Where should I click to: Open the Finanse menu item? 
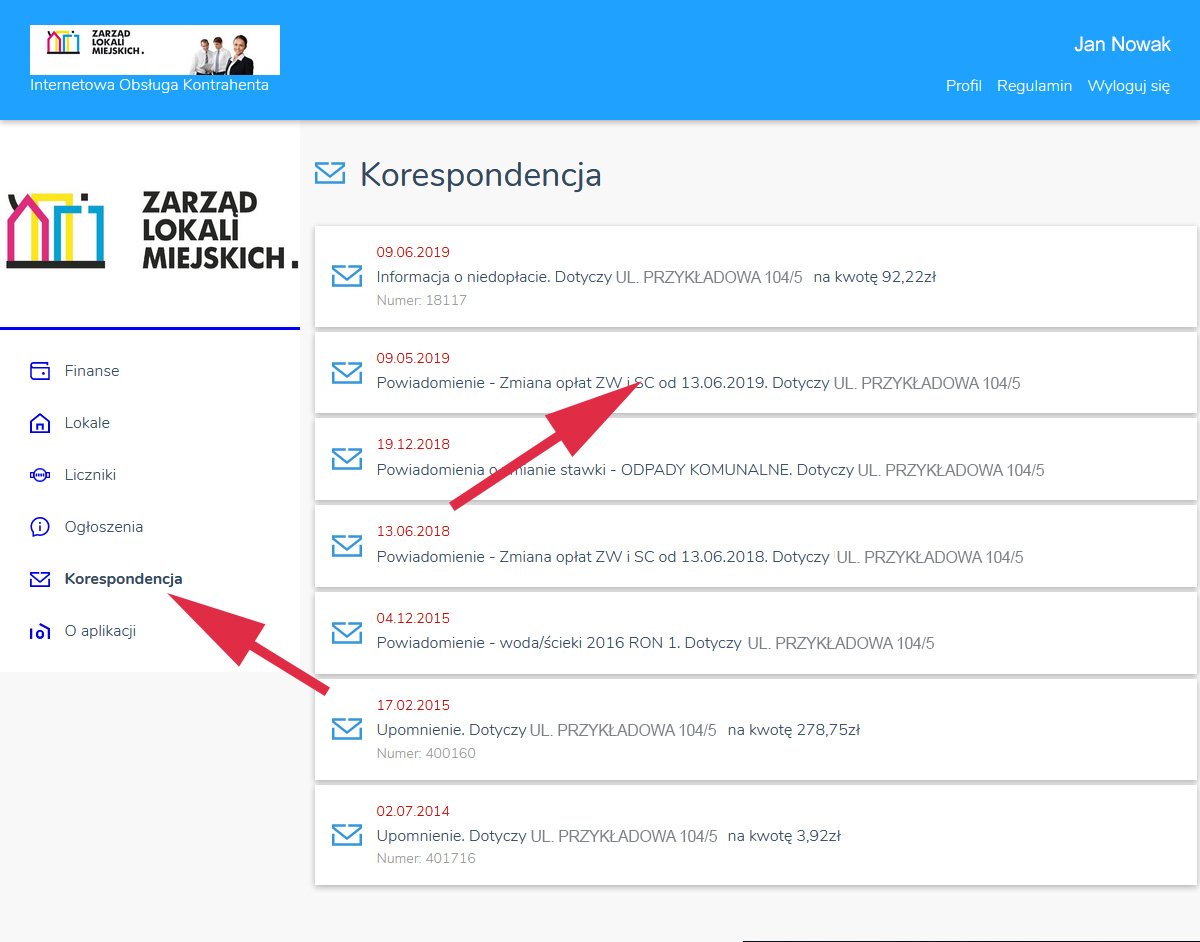coord(92,371)
